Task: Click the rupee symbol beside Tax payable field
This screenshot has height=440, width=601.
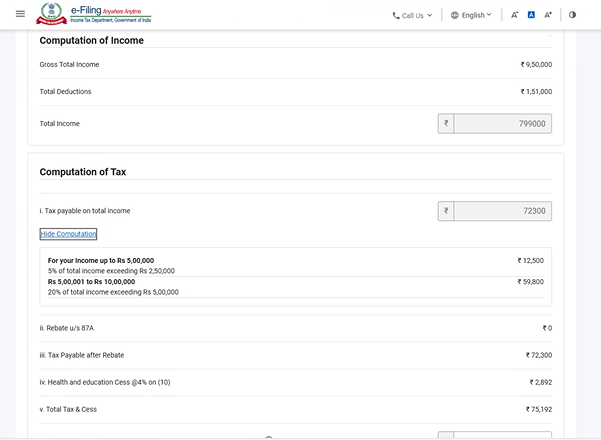Action: [x=446, y=211]
